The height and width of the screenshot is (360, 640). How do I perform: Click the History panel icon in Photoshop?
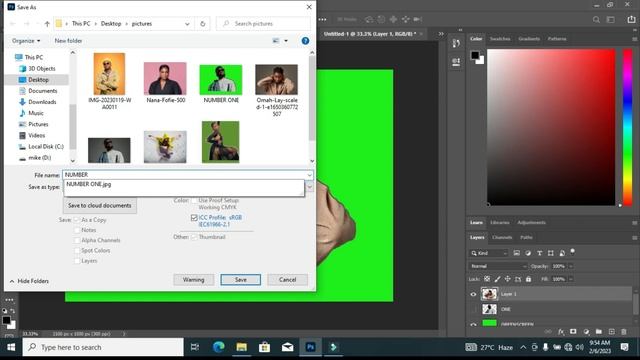click(x=456, y=43)
